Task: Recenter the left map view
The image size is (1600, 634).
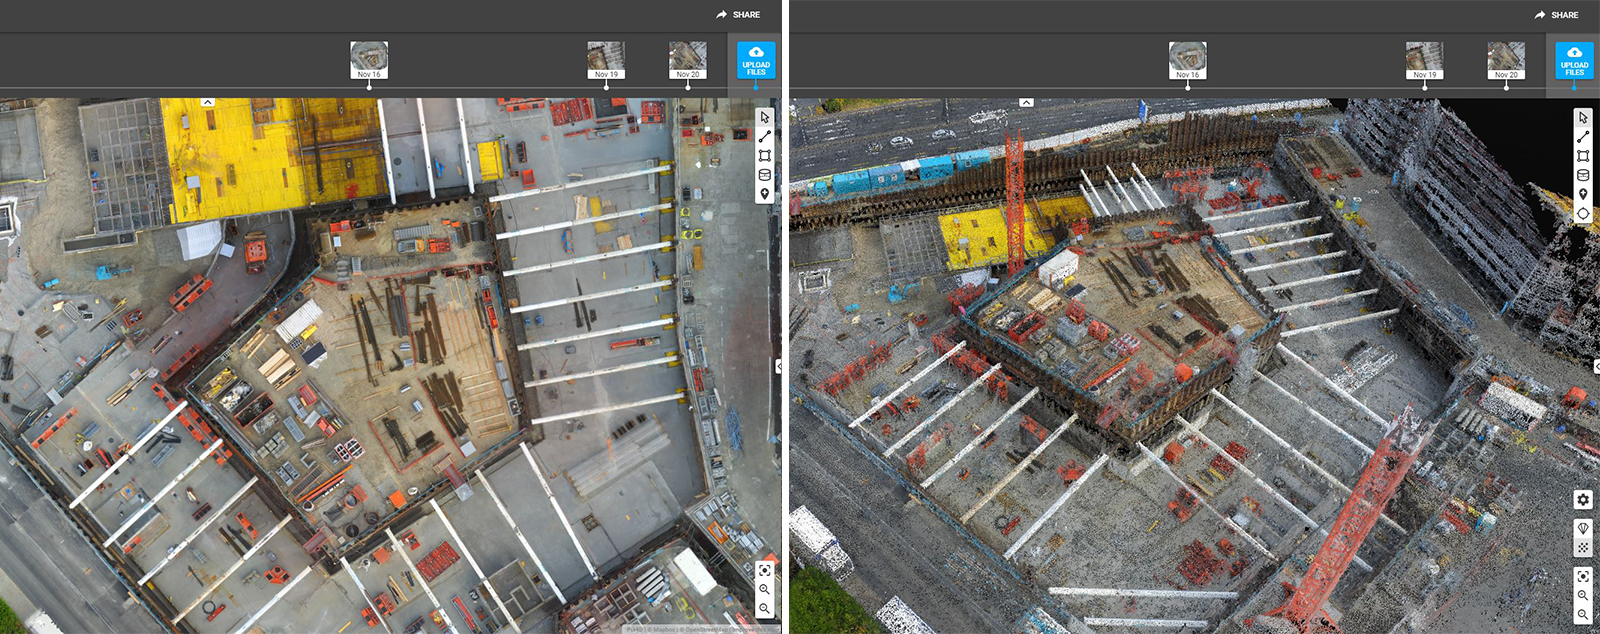Action: (x=765, y=570)
